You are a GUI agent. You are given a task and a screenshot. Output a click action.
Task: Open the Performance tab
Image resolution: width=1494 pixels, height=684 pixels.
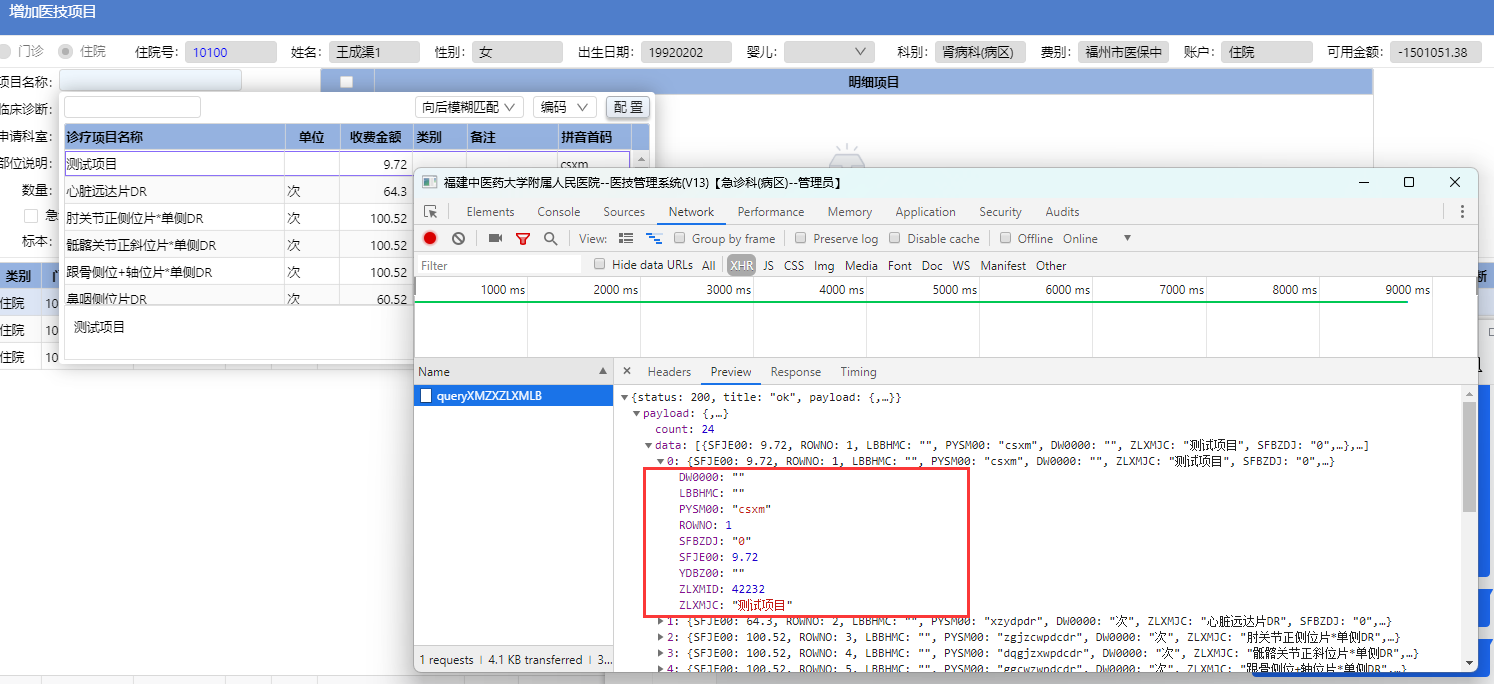click(x=771, y=212)
